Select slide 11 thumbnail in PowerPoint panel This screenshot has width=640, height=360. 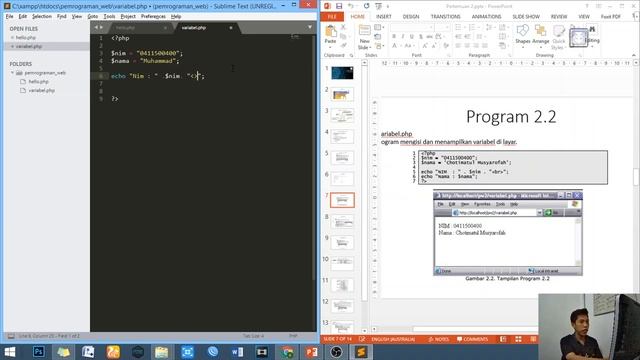[x=342, y=285]
